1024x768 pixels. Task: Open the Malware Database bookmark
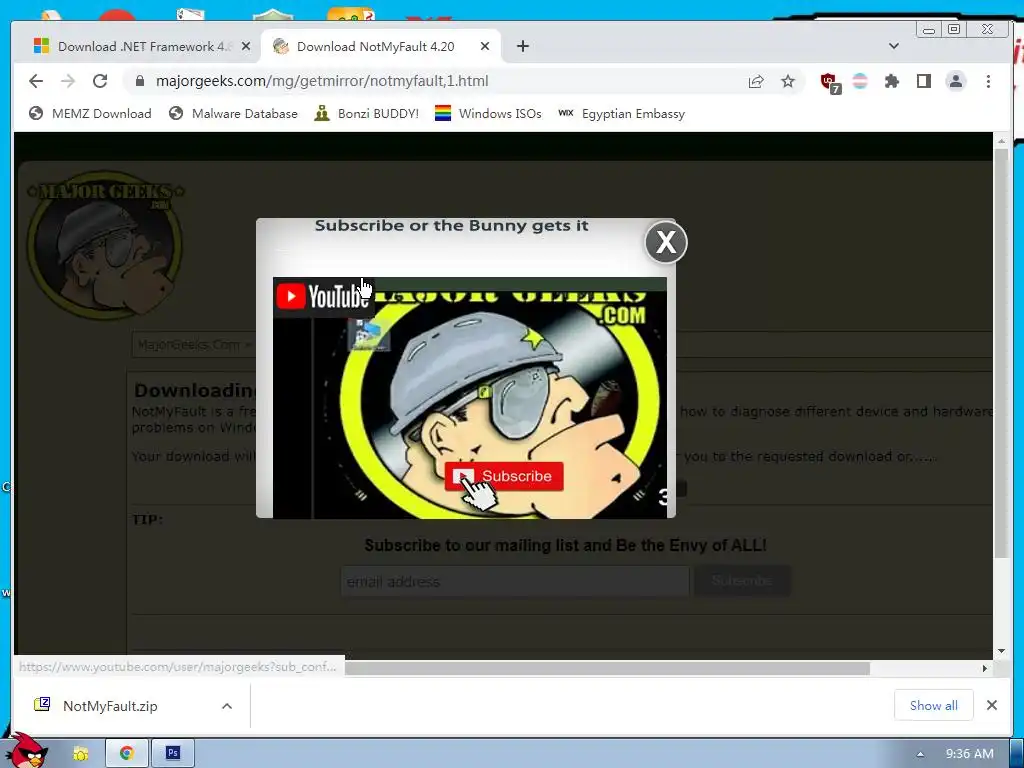click(232, 114)
